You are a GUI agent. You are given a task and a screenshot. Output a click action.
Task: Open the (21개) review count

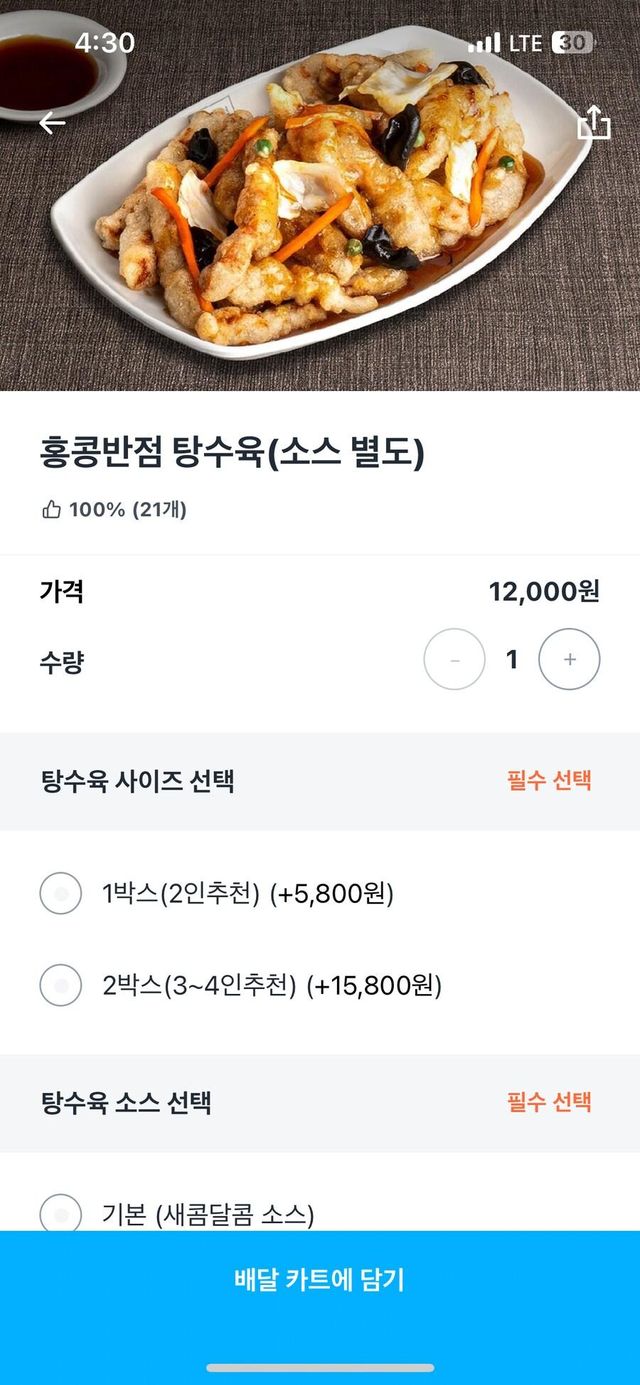(159, 510)
